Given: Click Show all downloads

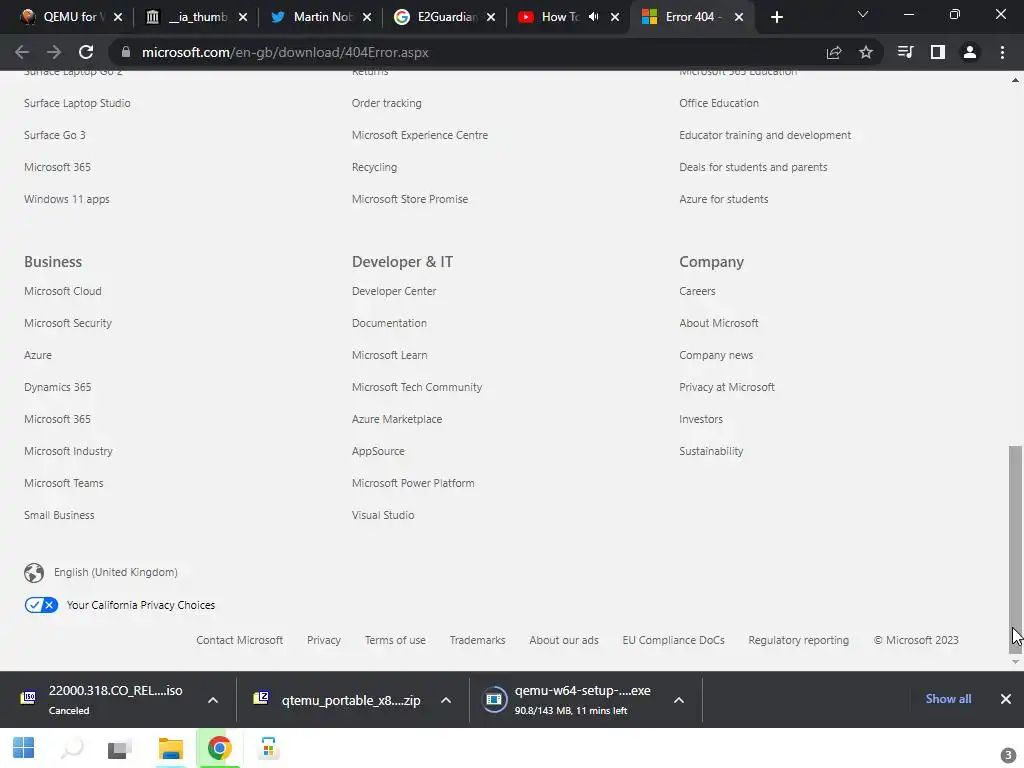Looking at the screenshot, I should 948,699.
